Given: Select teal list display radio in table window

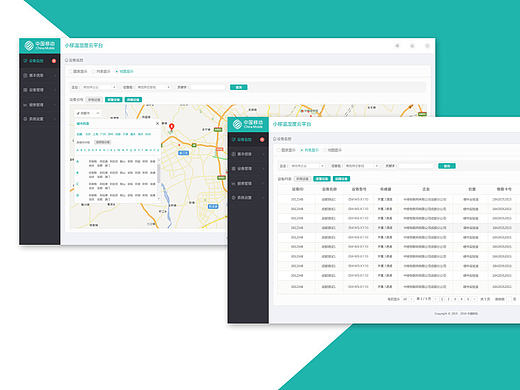Looking at the screenshot, I should (302, 150).
